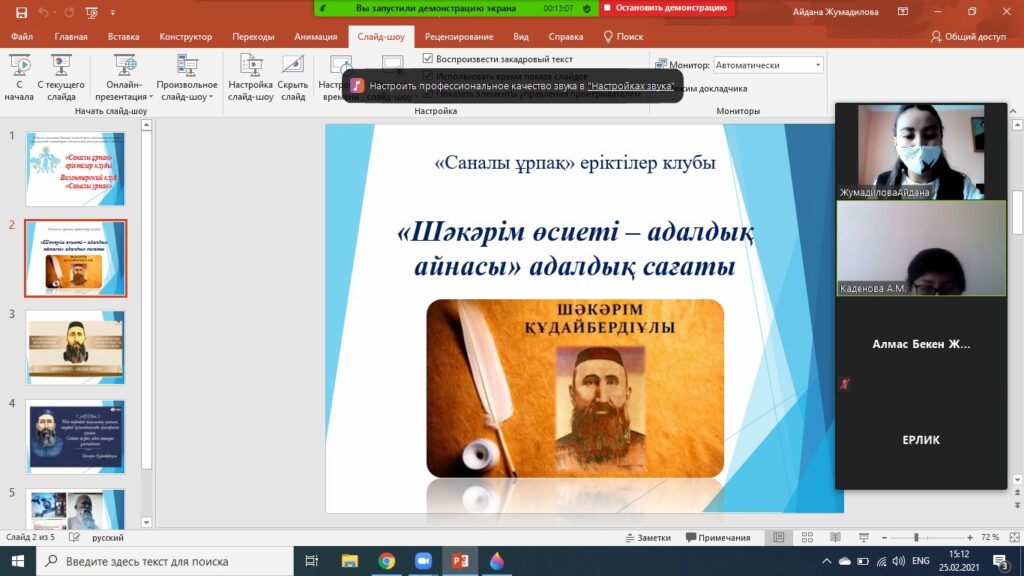Open "Настройках звука" link
Viewport: 1024px width, 576px height.
click(x=630, y=86)
